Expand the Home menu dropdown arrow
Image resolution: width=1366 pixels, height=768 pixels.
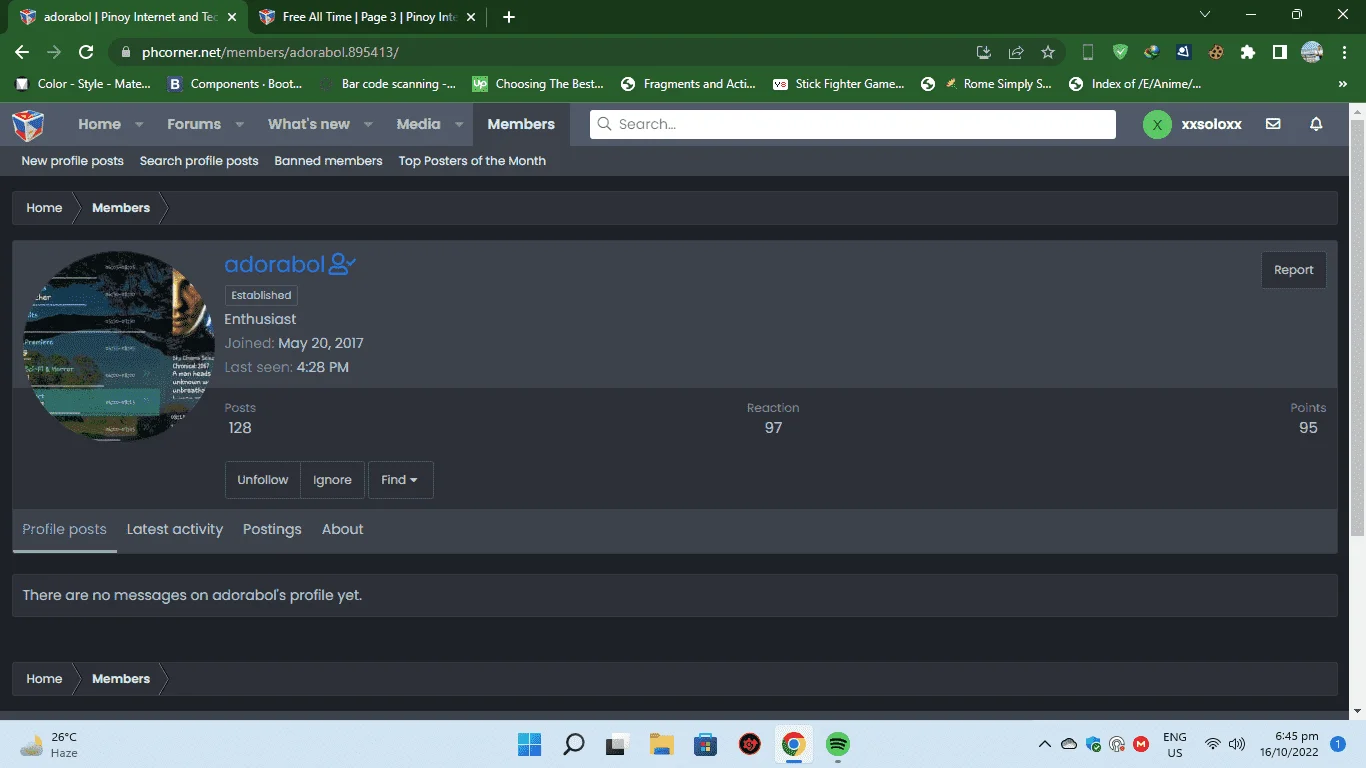click(139, 125)
